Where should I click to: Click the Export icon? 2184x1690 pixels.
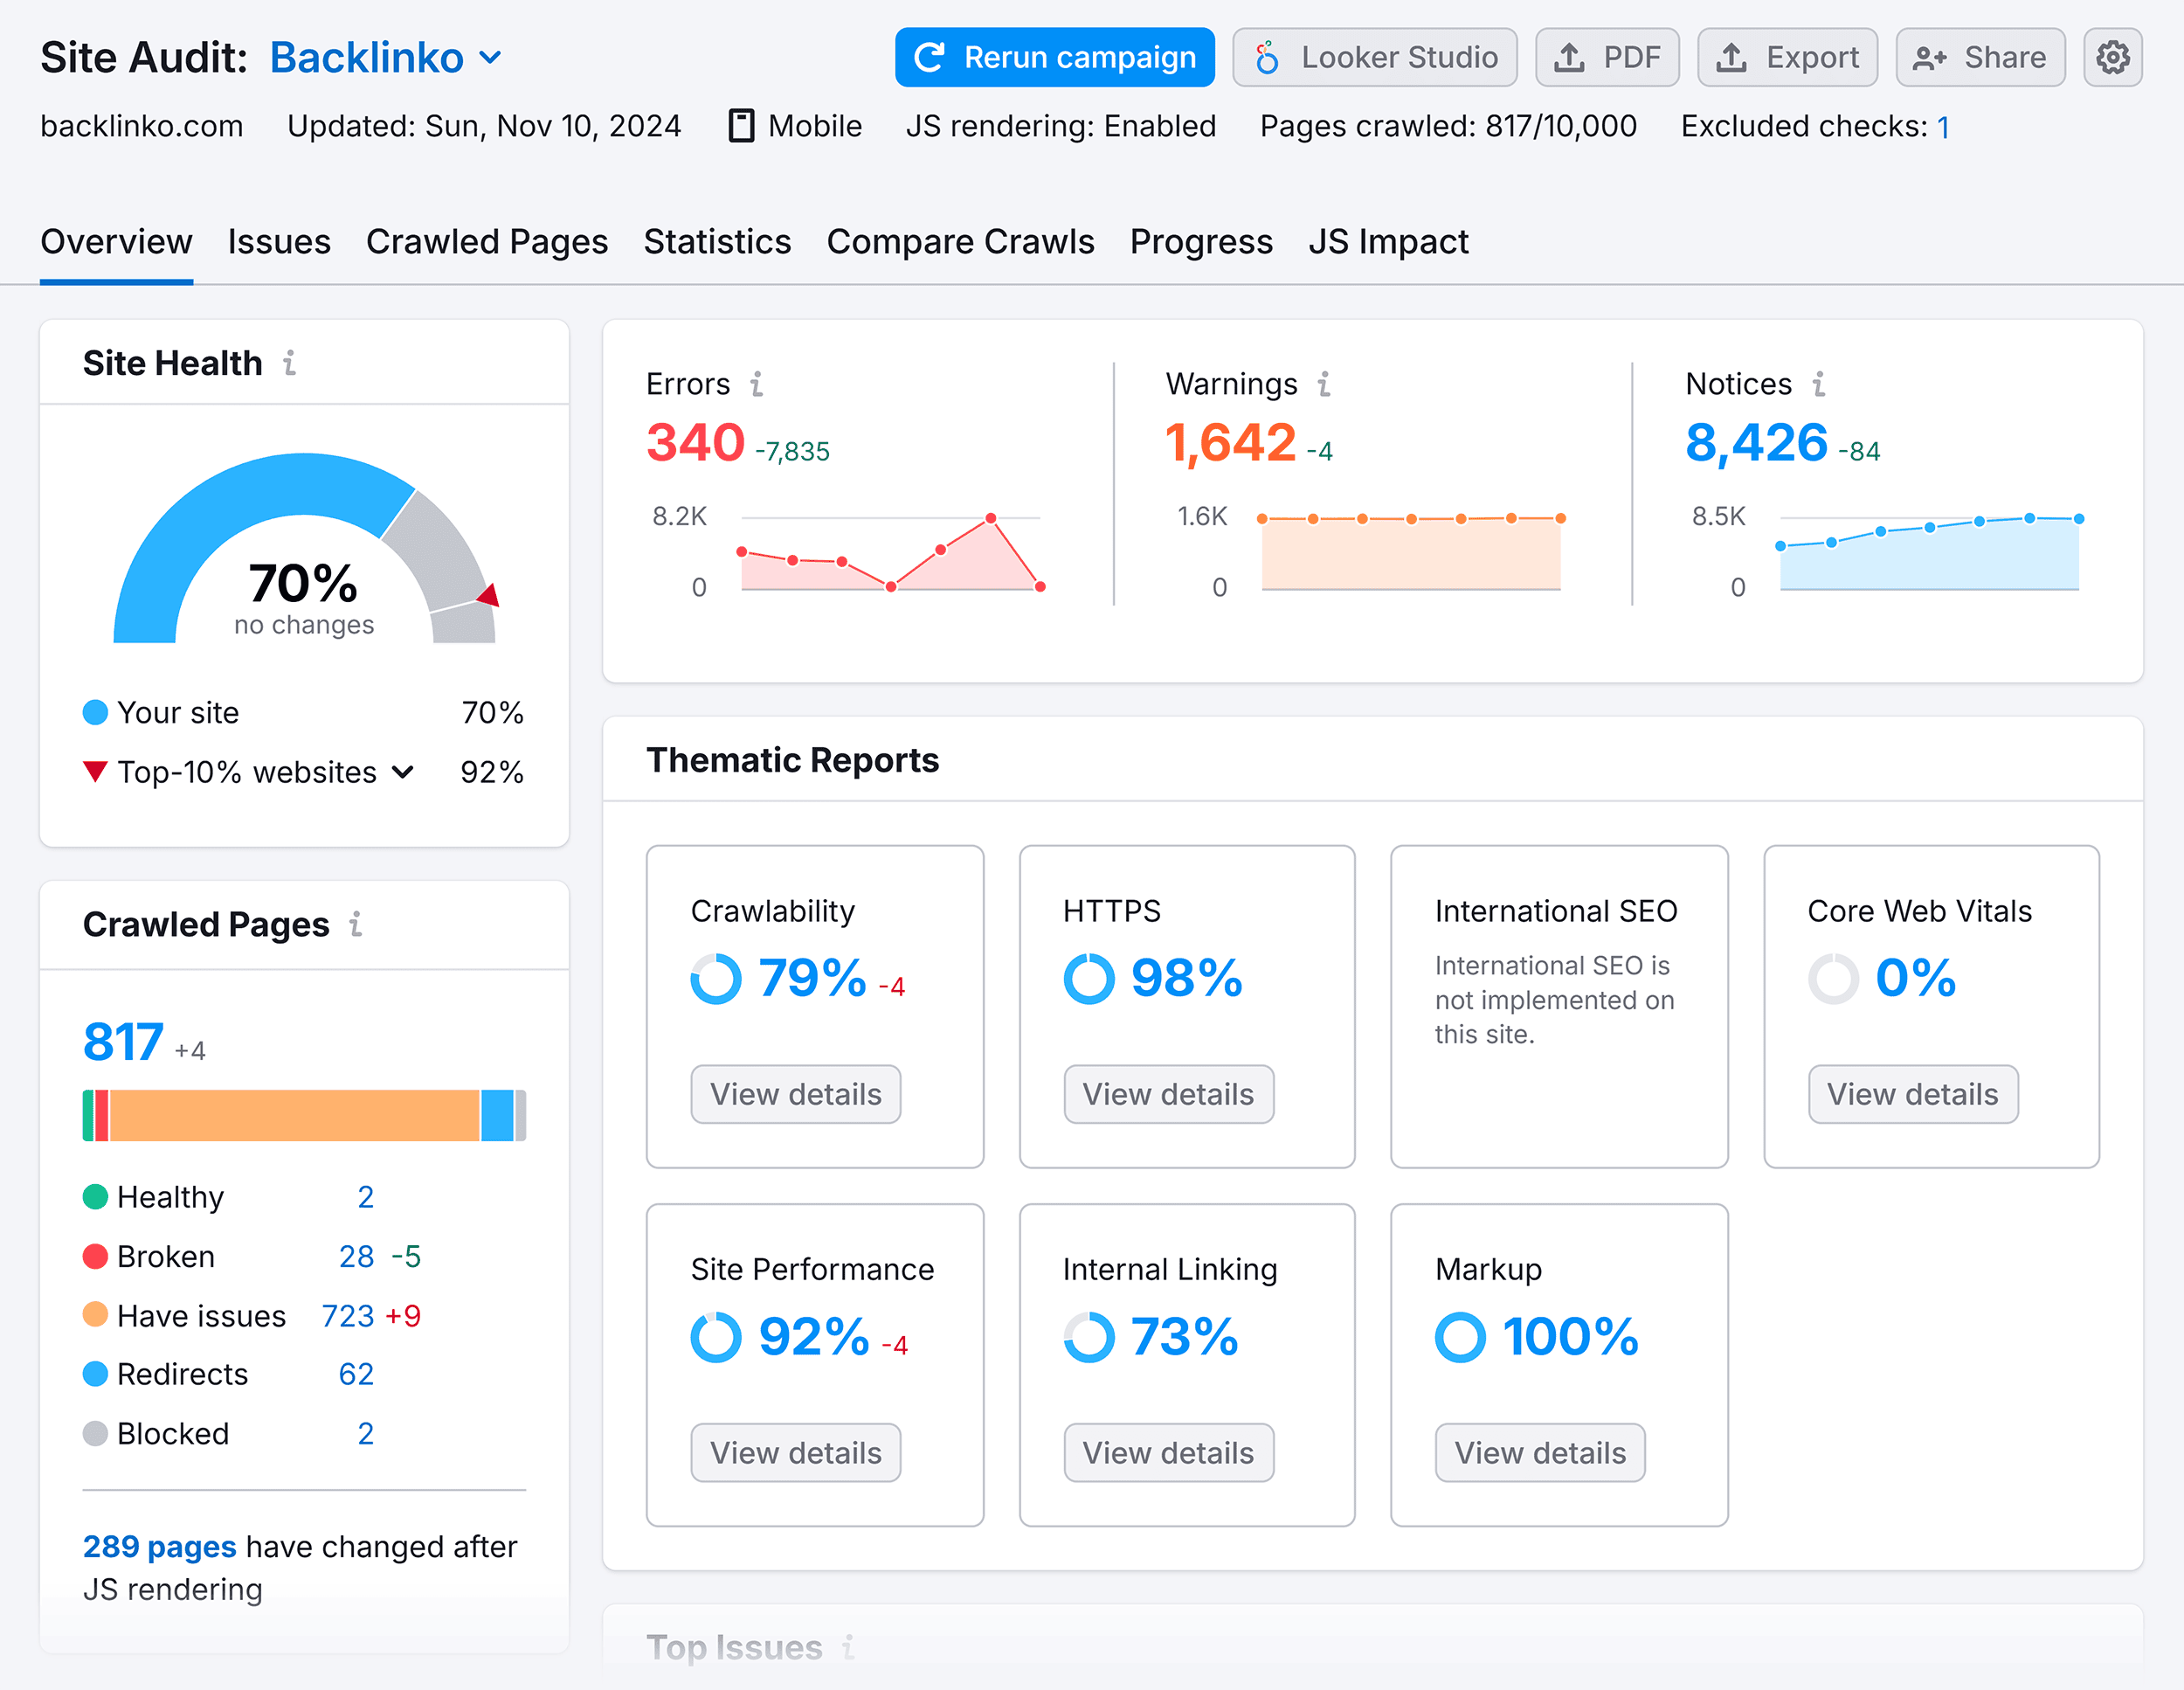[1783, 55]
